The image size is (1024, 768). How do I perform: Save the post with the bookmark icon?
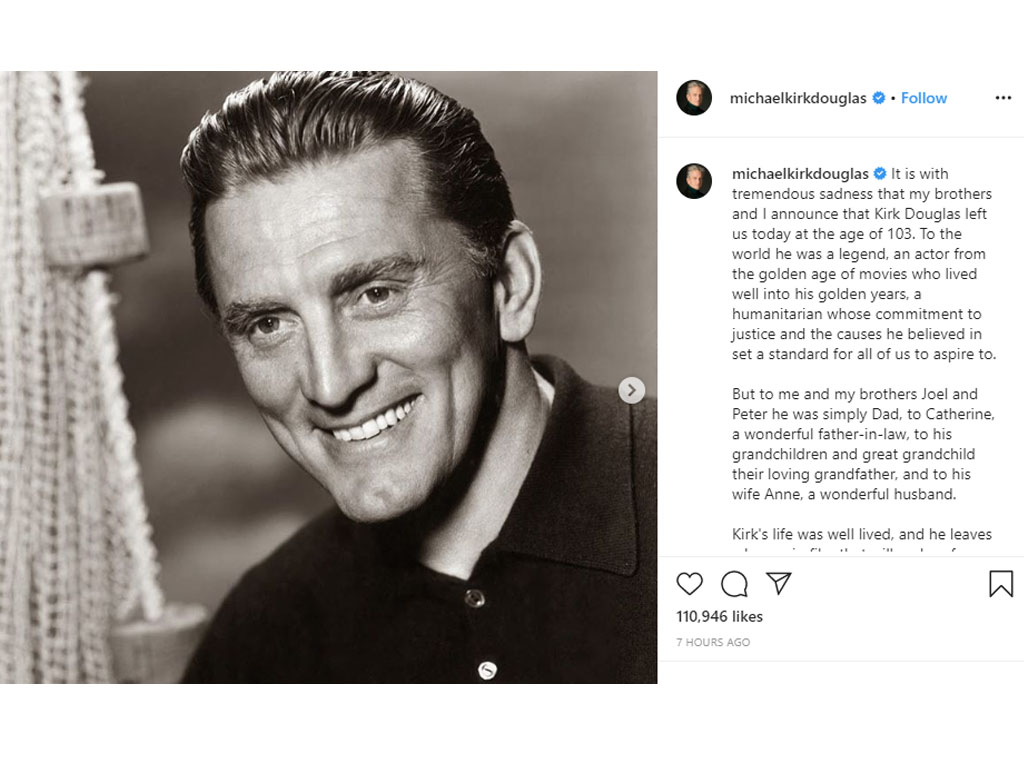pos(1001,584)
